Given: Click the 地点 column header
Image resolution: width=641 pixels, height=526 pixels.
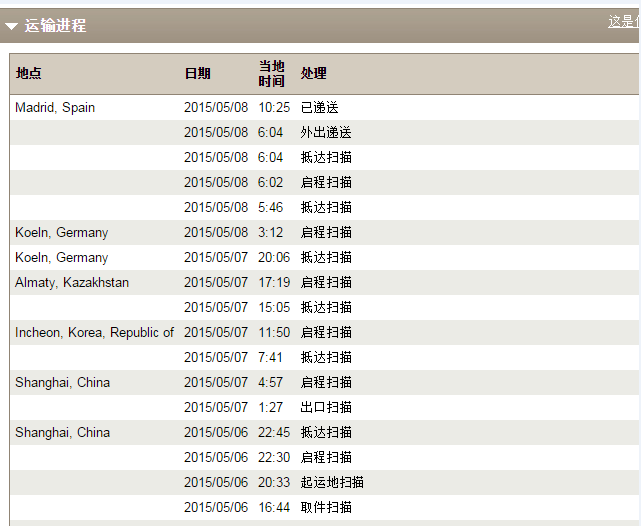Looking at the screenshot, I should 29,73.
